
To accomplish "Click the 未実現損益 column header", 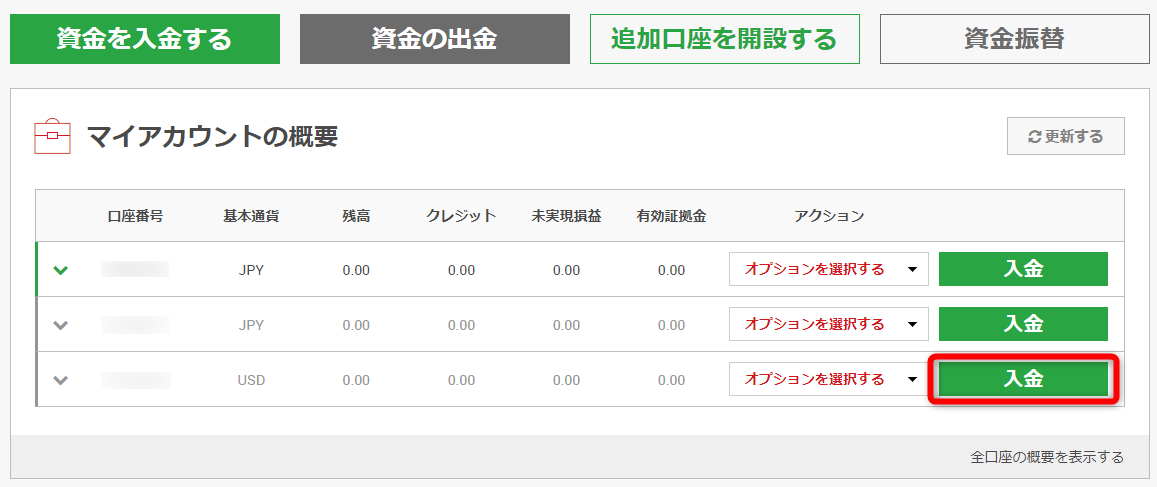I will pyautogui.click(x=567, y=216).
